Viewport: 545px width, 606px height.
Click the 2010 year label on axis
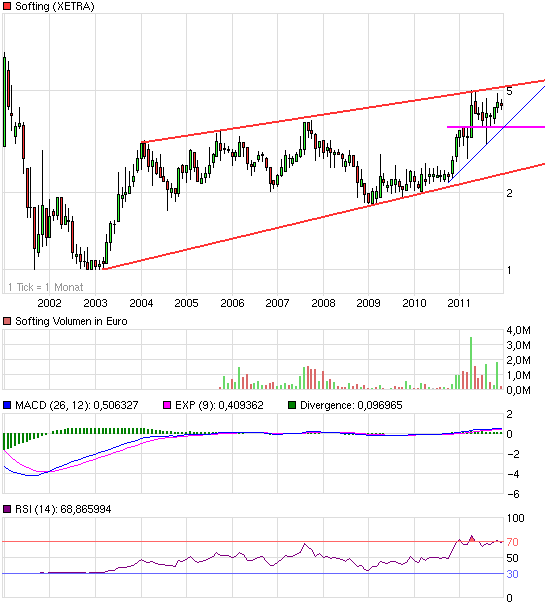pyautogui.click(x=414, y=303)
